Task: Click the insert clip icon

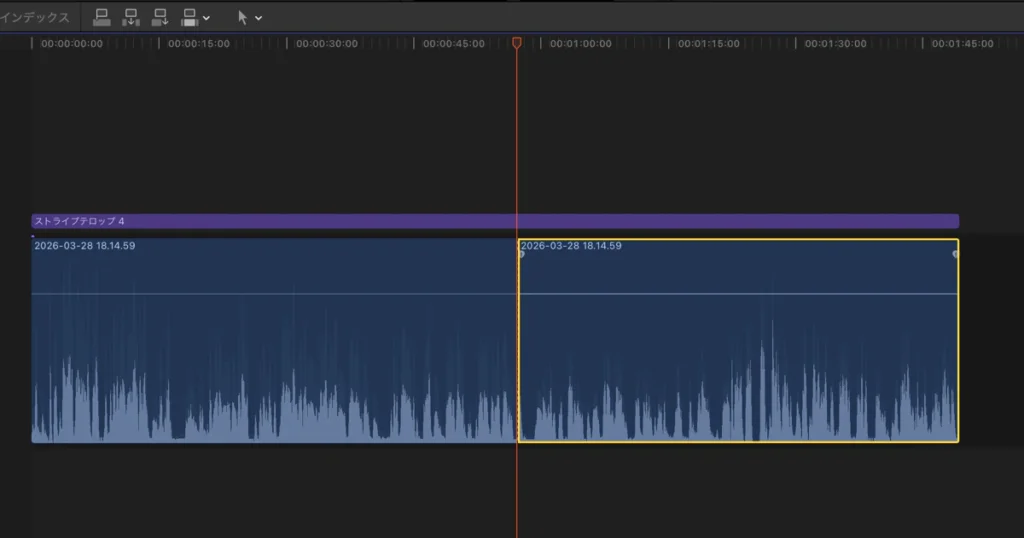Action: (131, 17)
